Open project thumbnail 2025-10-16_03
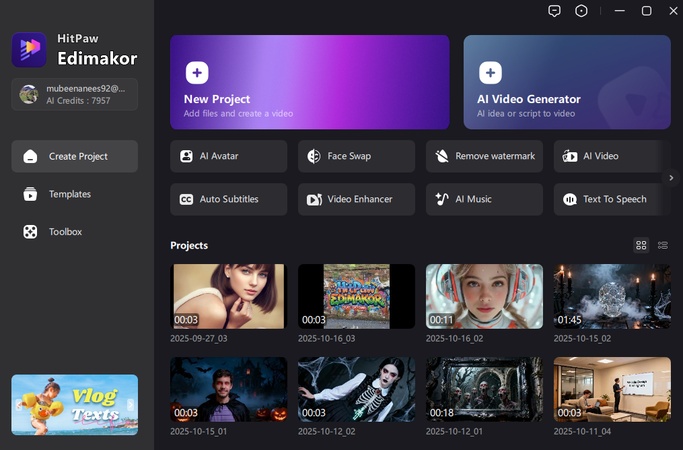The height and width of the screenshot is (450, 683). coord(356,296)
